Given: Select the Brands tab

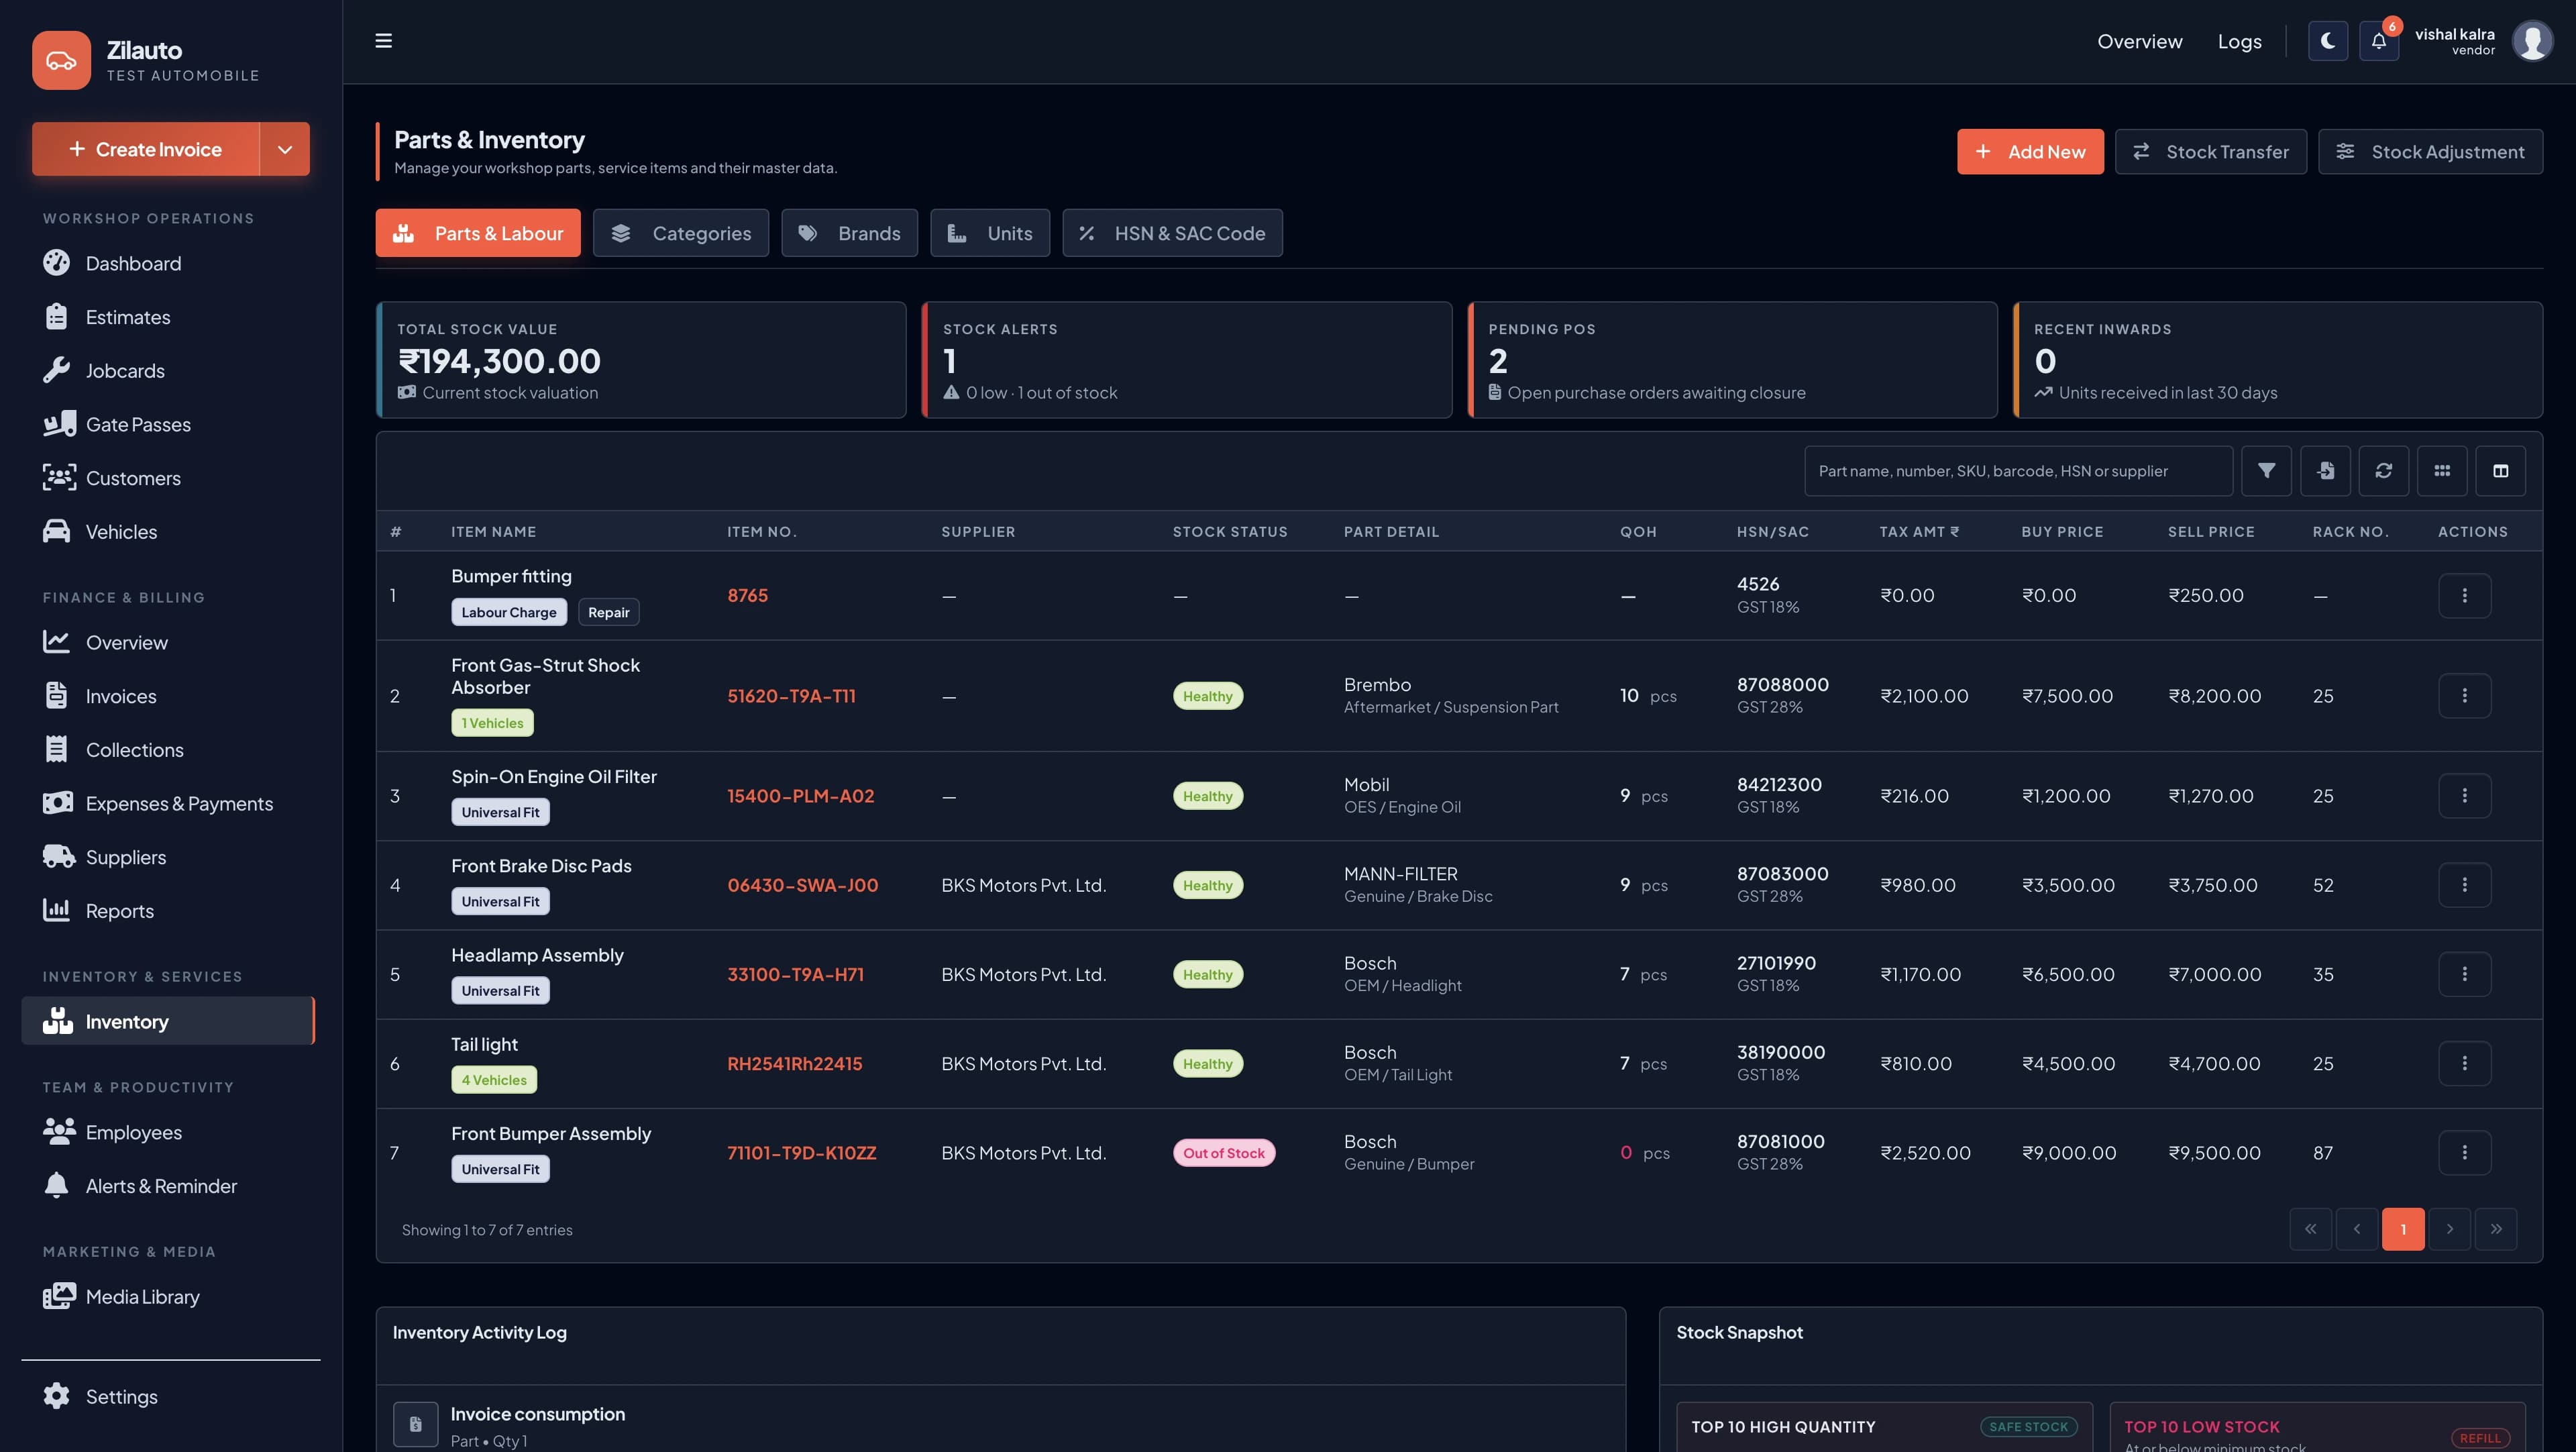Looking at the screenshot, I should point(849,233).
